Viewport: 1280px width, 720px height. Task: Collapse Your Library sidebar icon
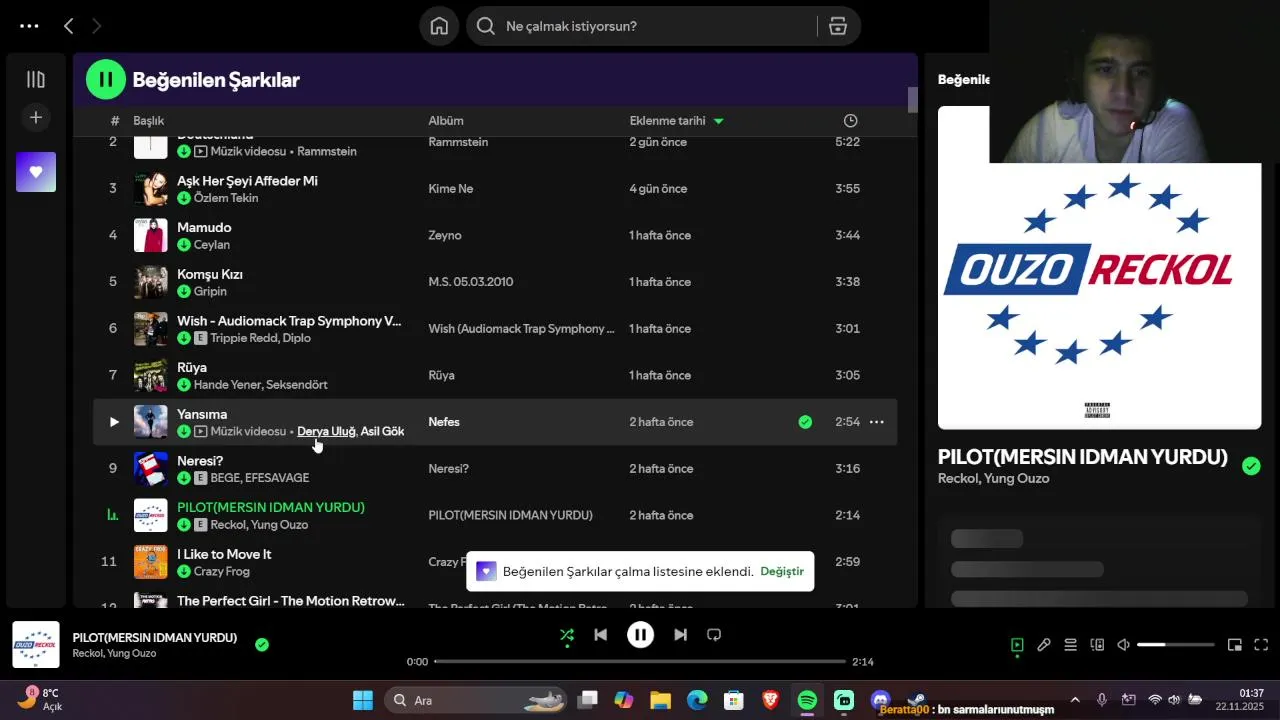(x=36, y=79)
